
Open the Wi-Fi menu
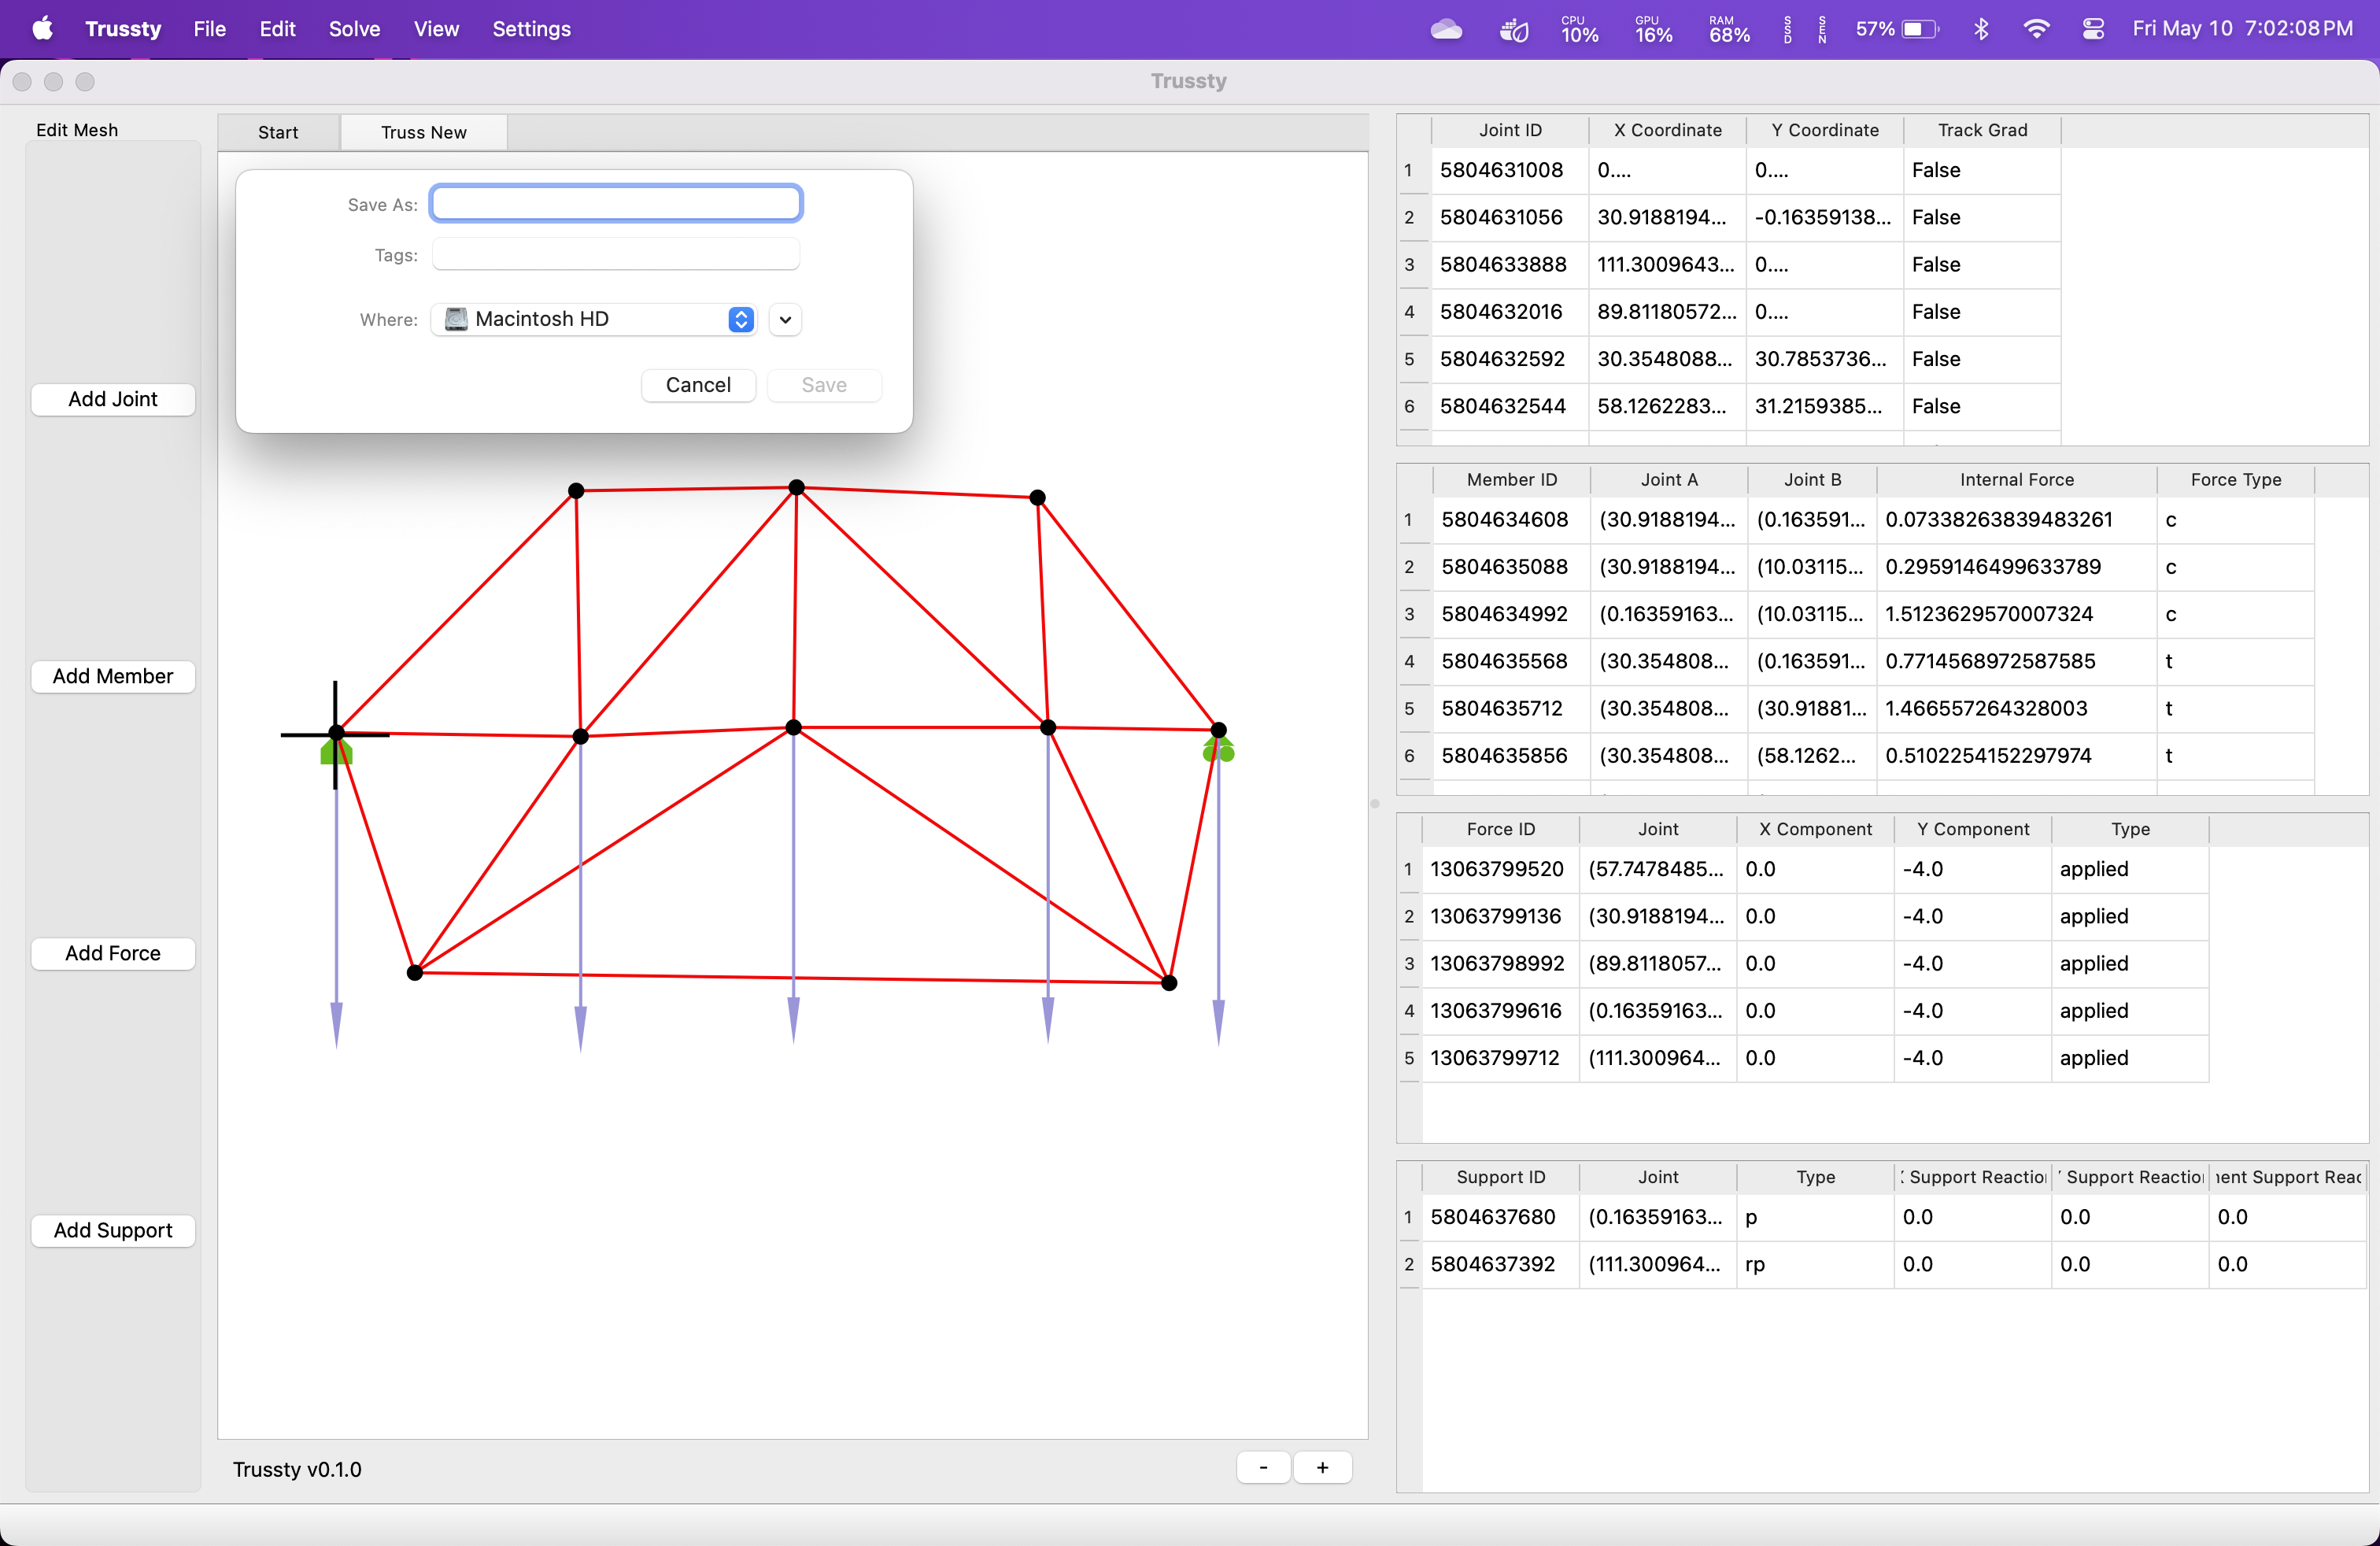click(x=2036, y=29)
